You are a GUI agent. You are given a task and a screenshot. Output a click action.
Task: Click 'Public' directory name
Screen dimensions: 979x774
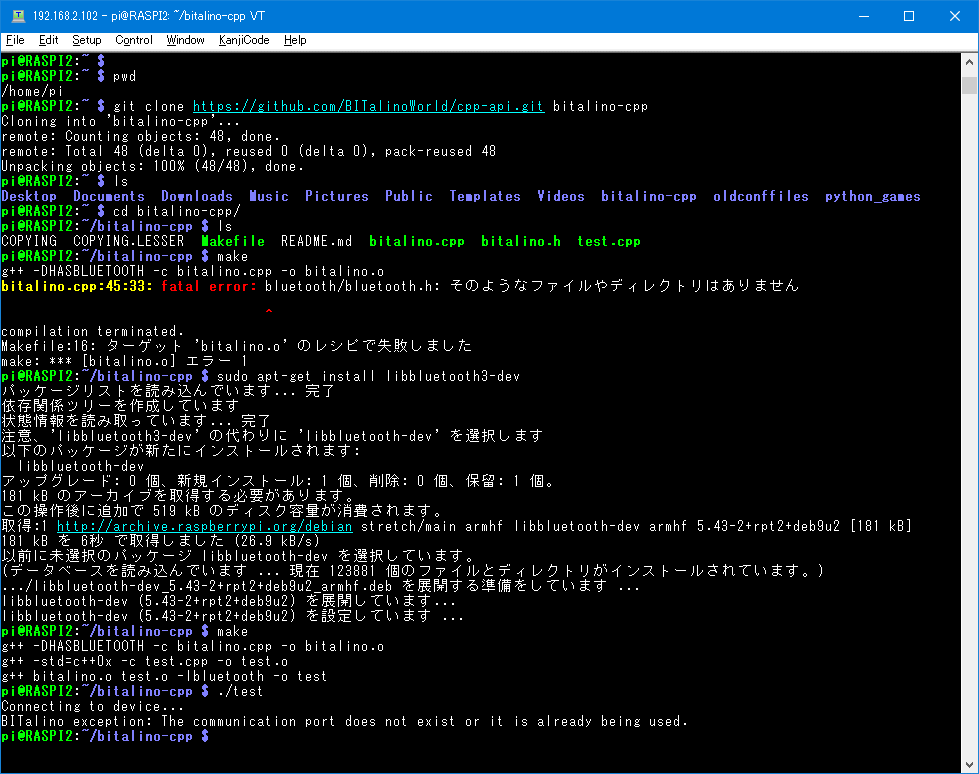408,196
